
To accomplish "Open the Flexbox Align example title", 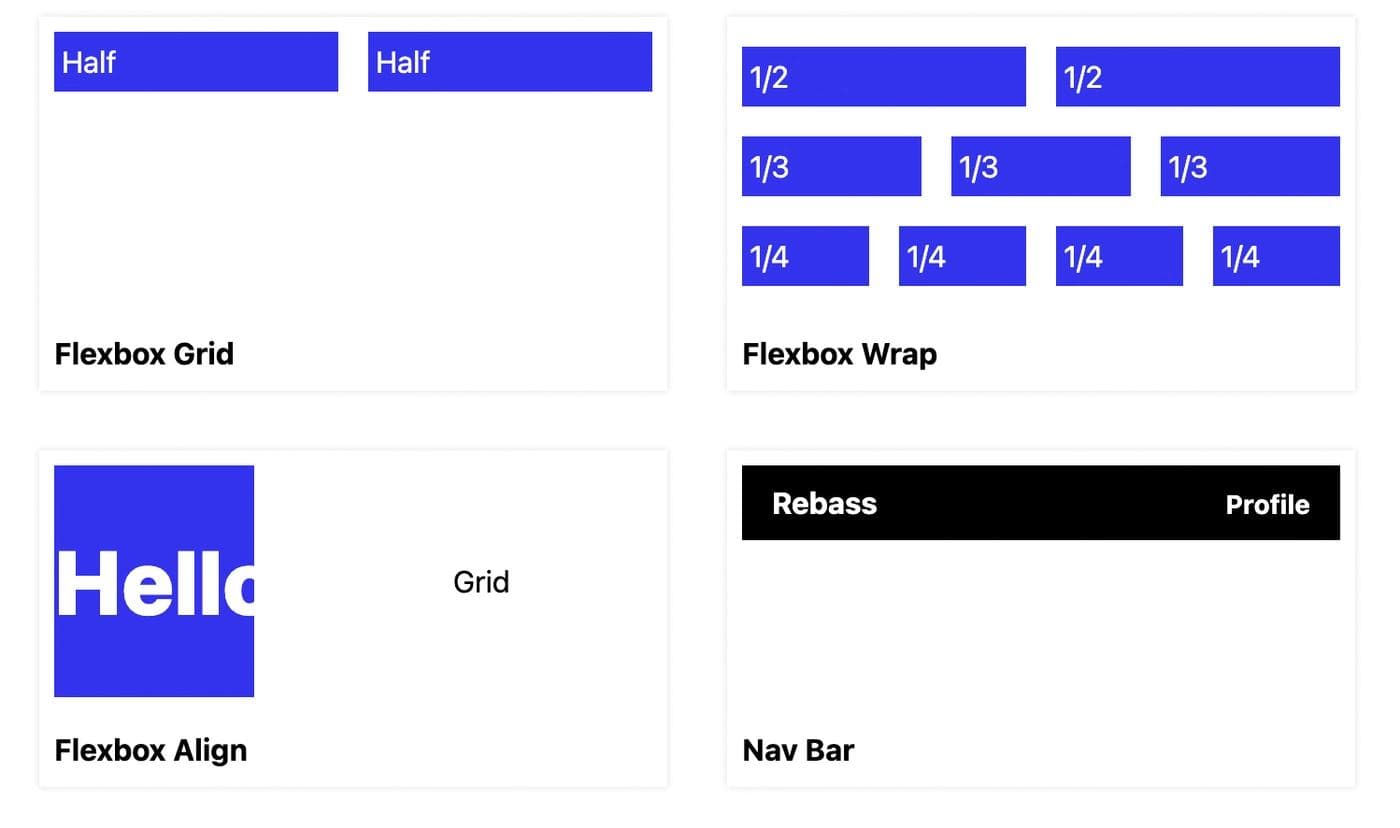I will tap(150, 750).
